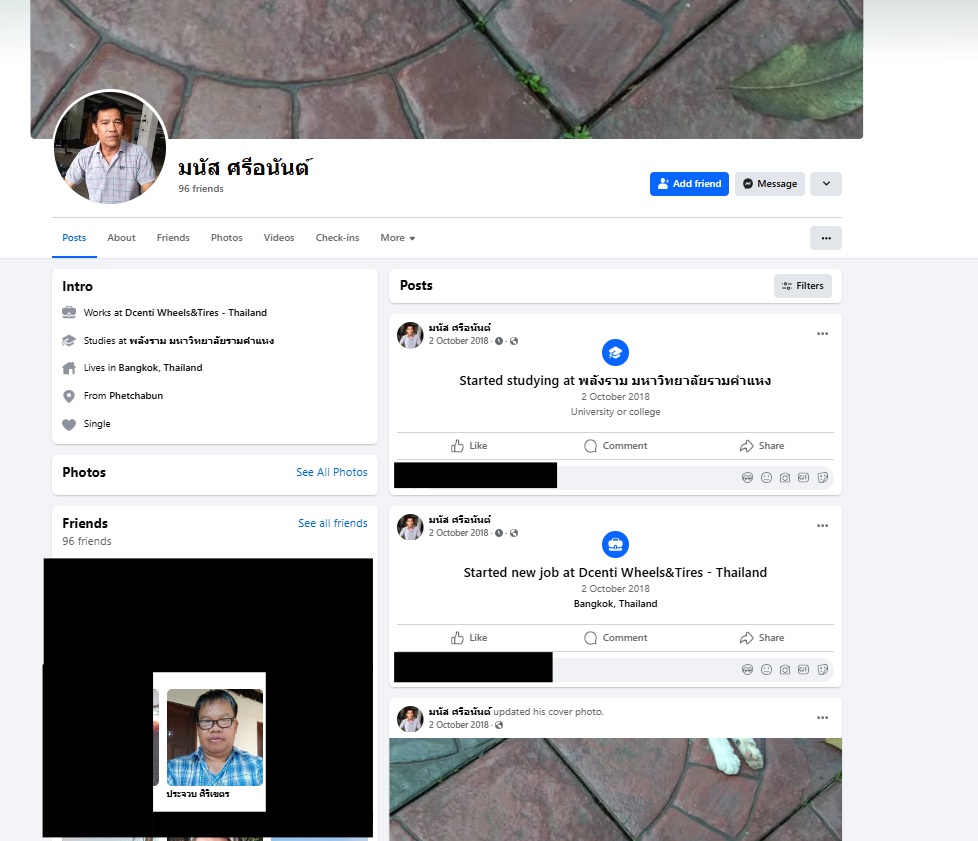
Task: Open the round profile picture
Action: [110, 147]
